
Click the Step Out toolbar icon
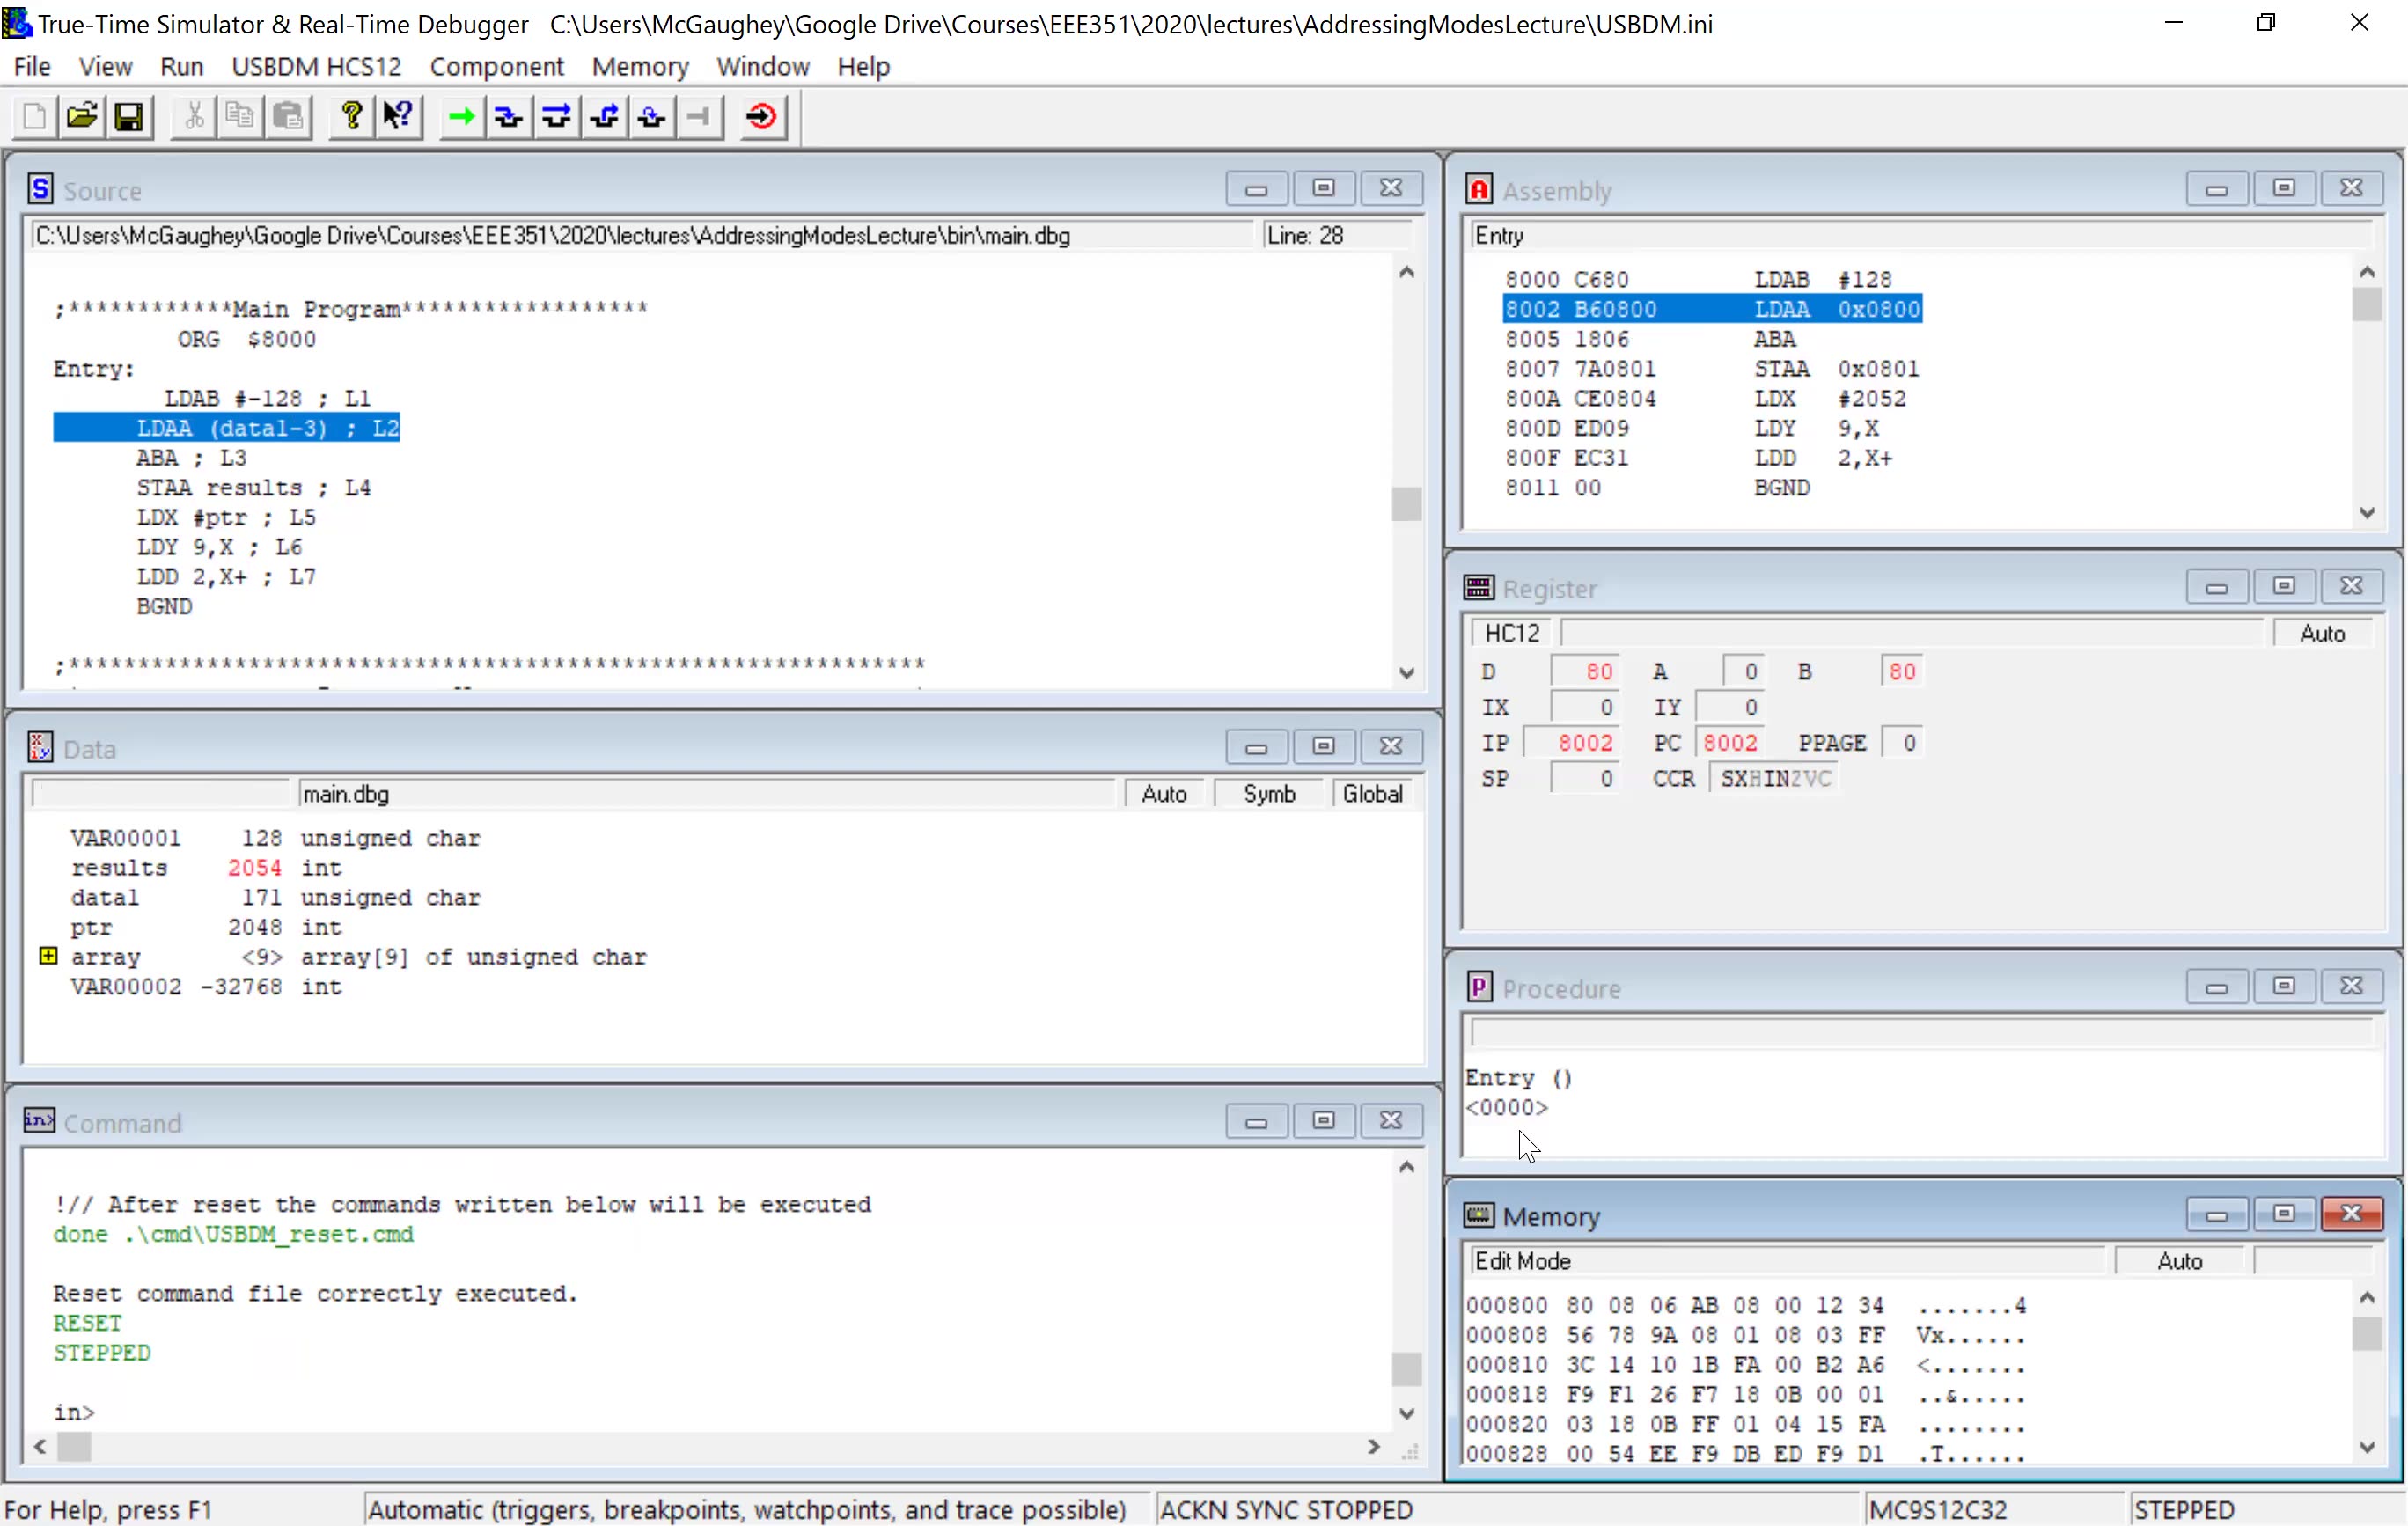coord(604,117)
